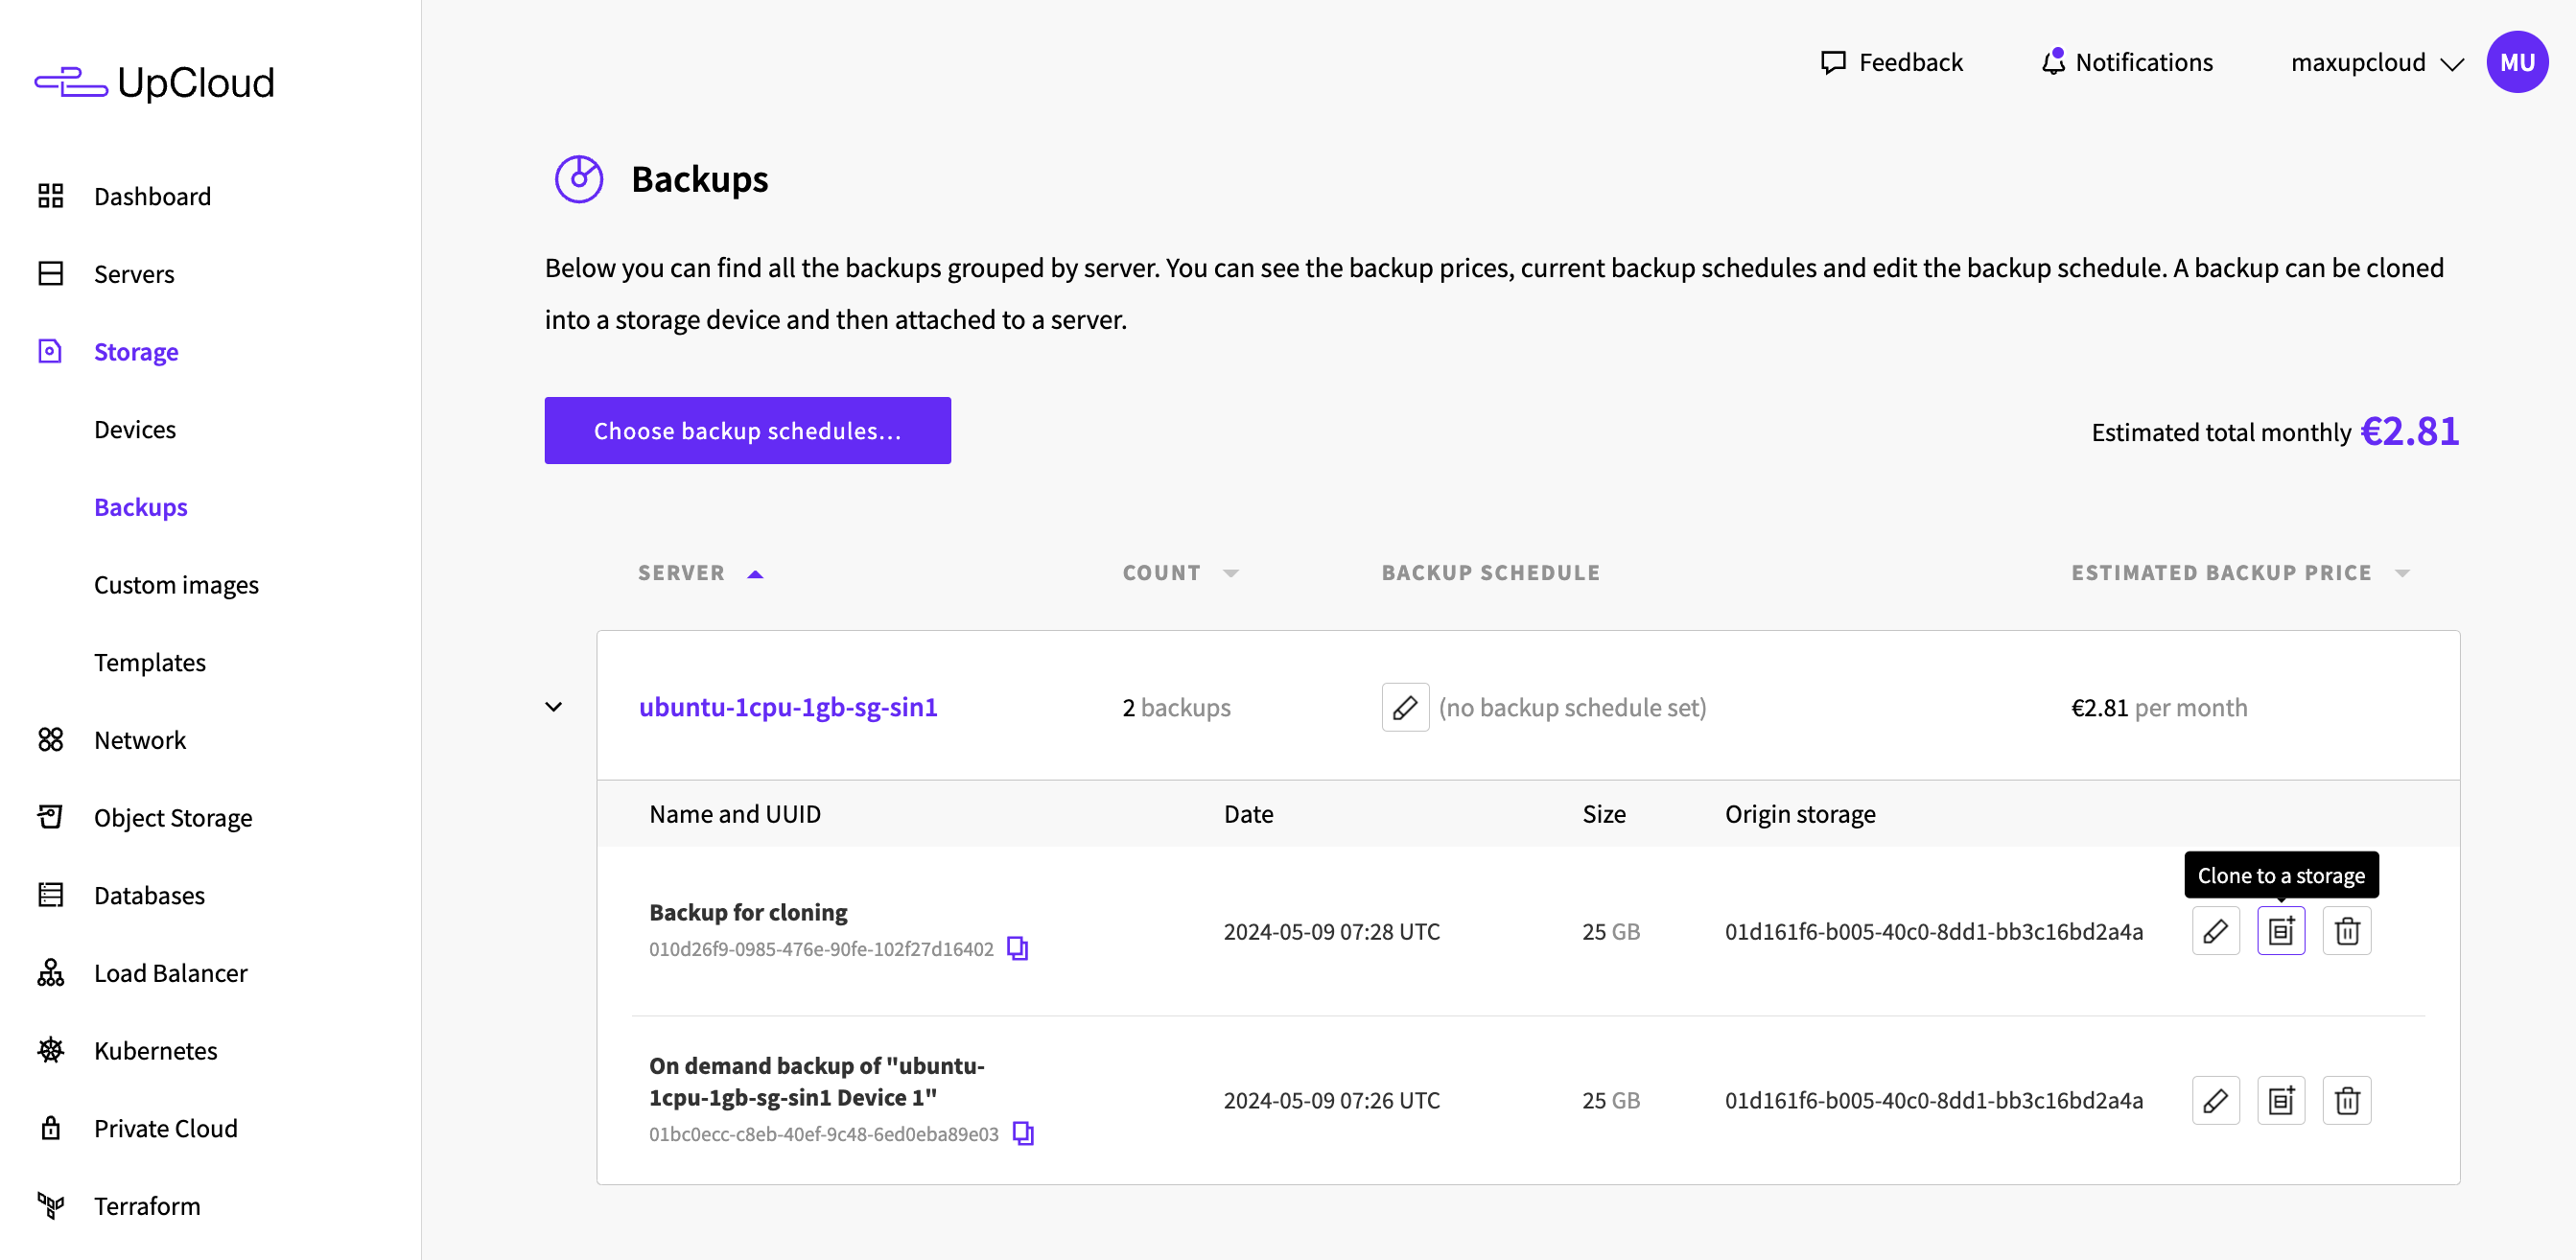Open the ubuntu-1cpu-1gb-sg-sin1 server link
This screenshot has width=2576, height=1260.
pyautogui.click(x=788, y=708)
